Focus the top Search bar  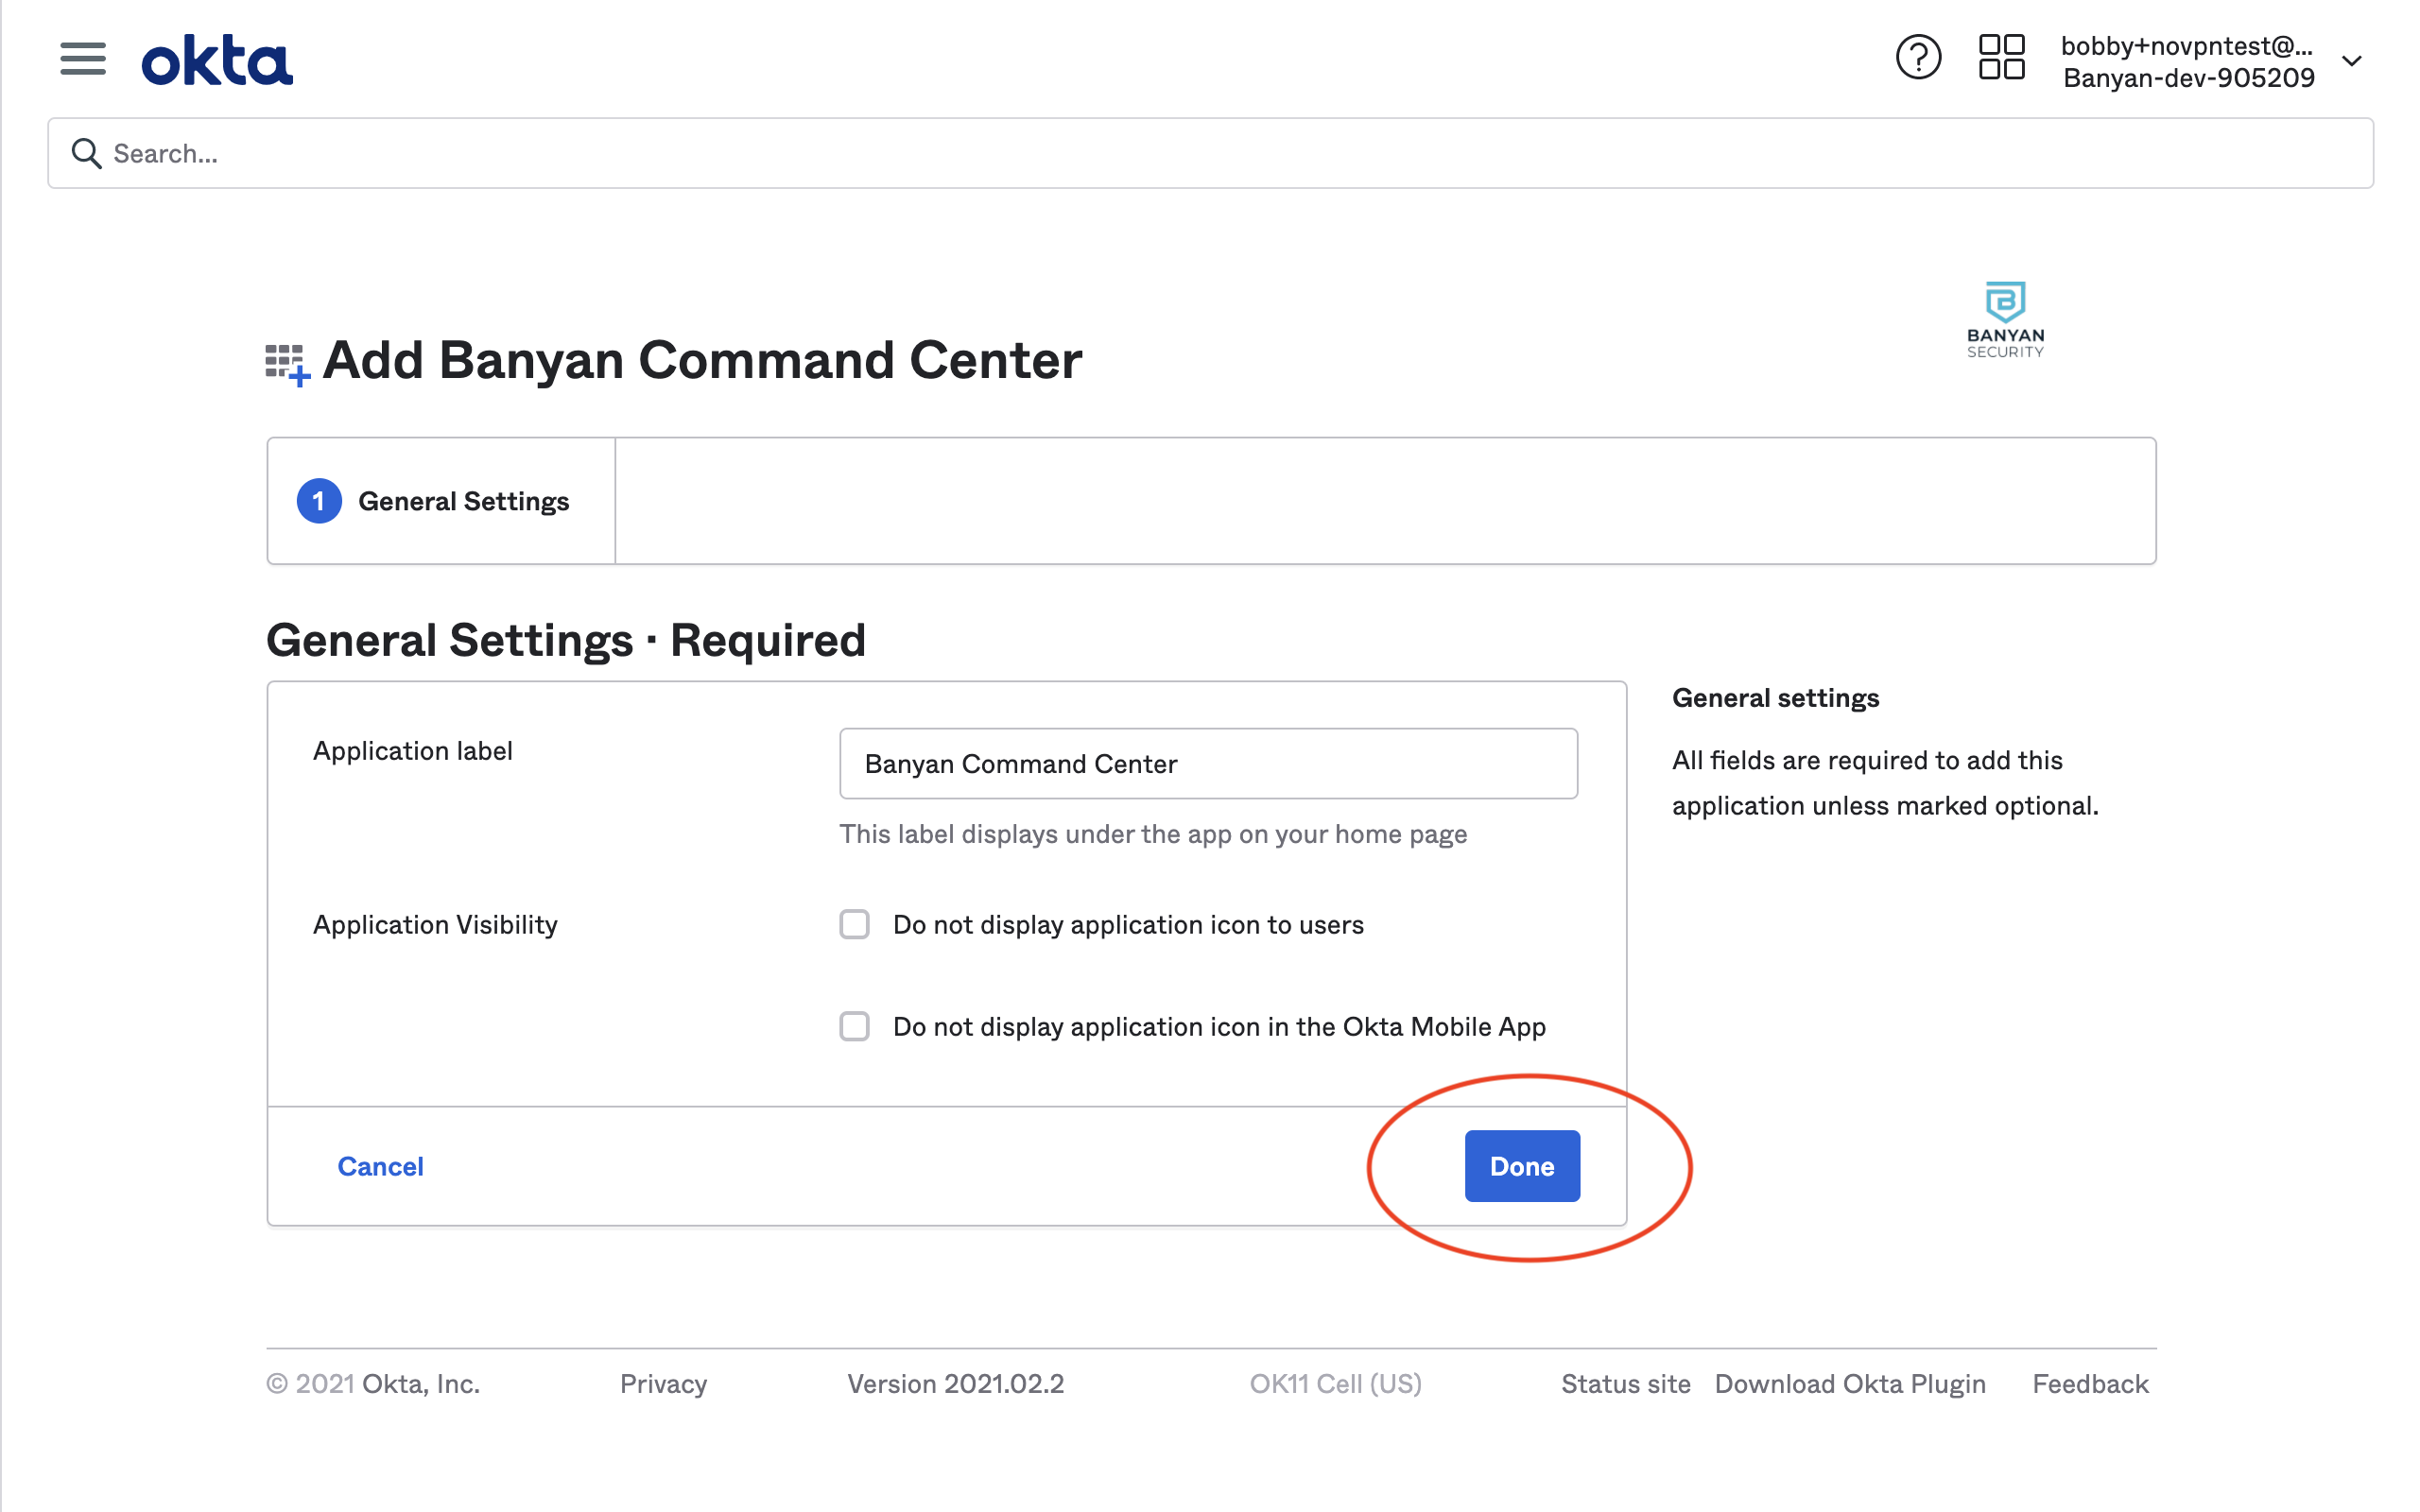1210,153
